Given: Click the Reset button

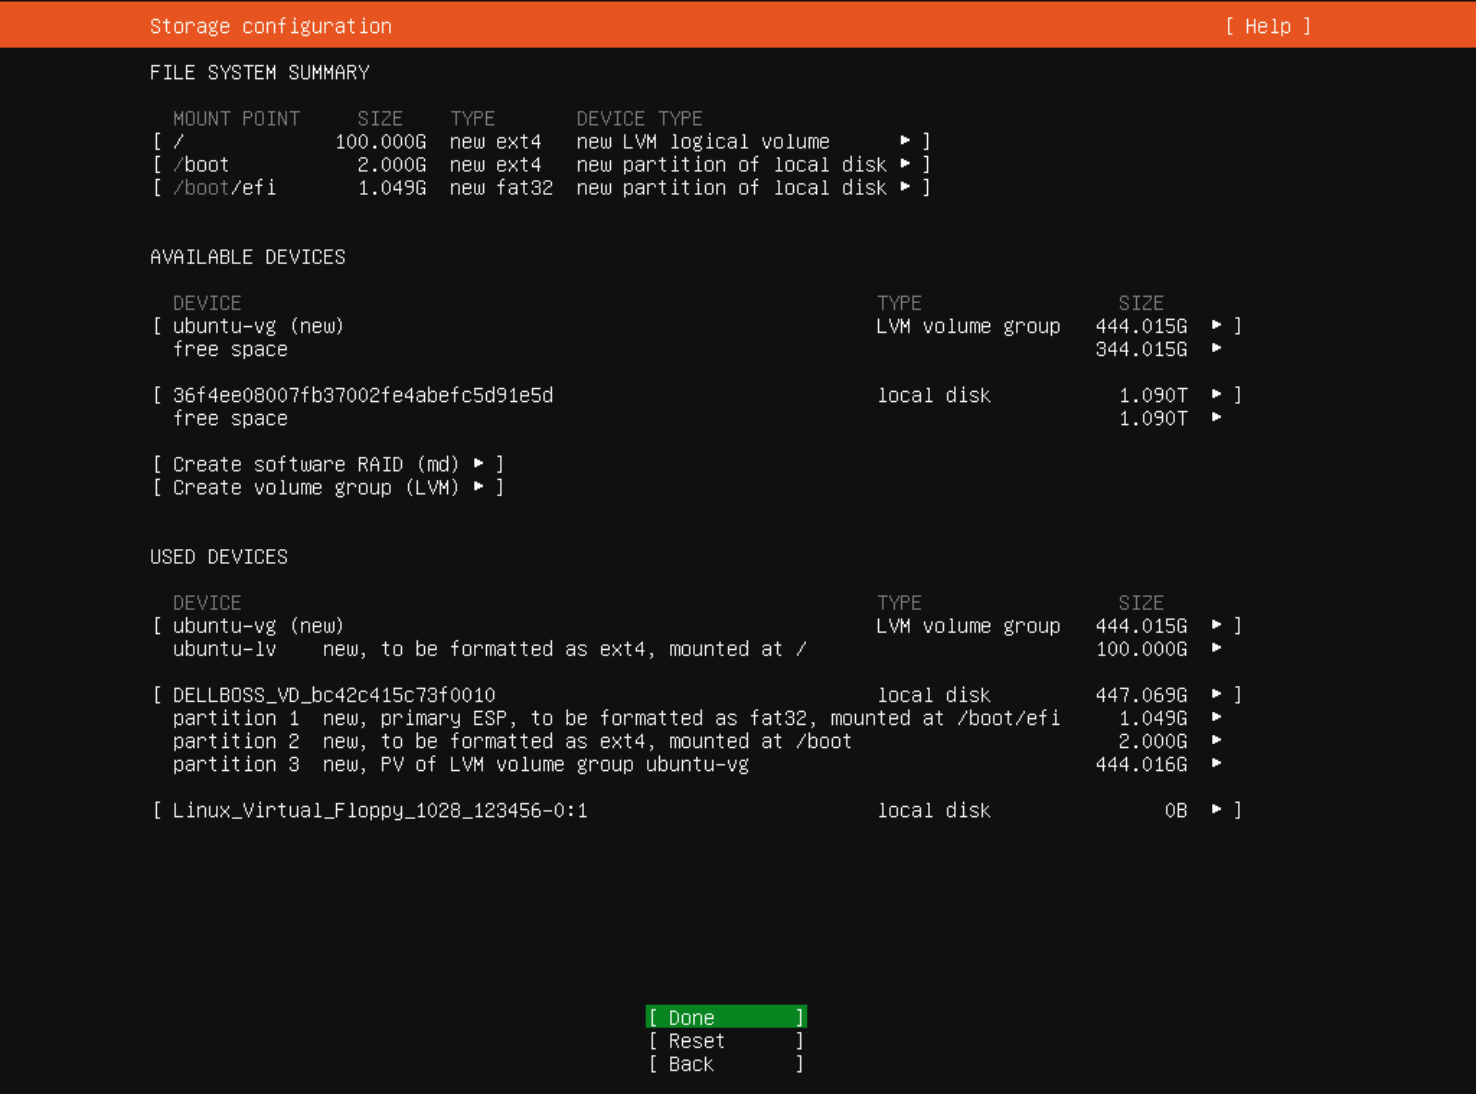Looking at the screenshot, I should click(x=725, y=1041).
